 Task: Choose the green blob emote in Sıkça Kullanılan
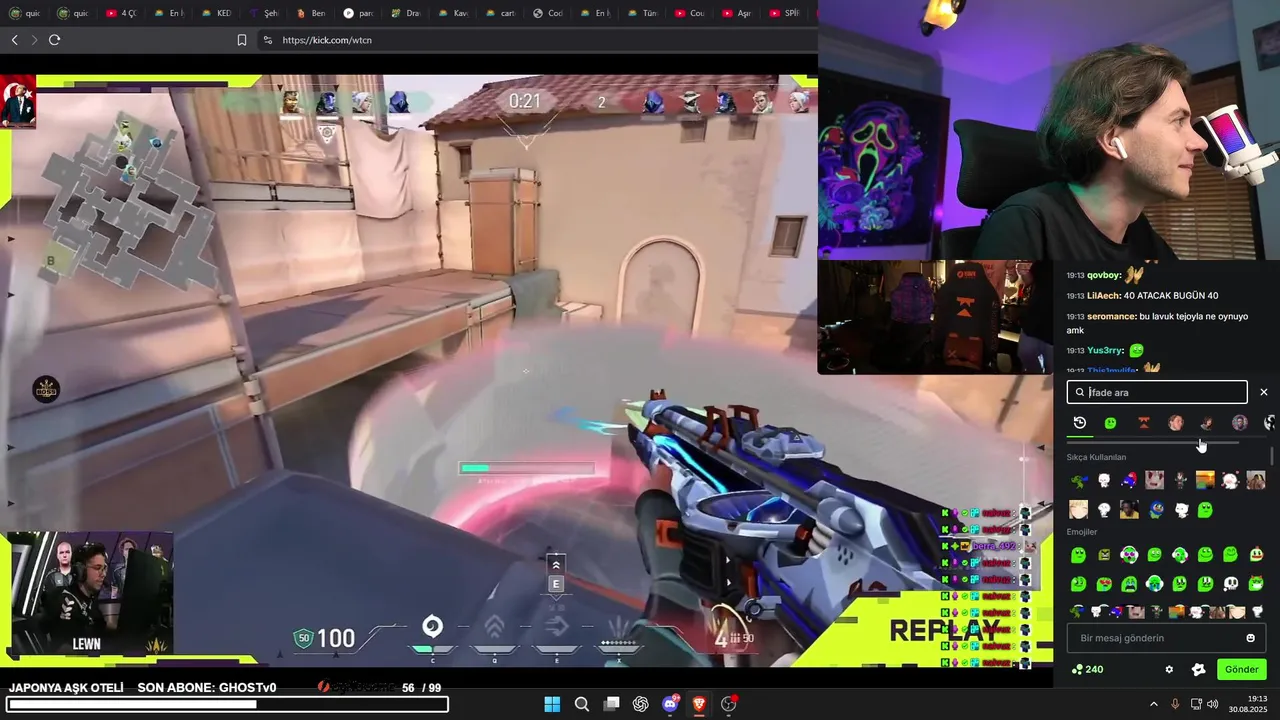click(1205, 510)
